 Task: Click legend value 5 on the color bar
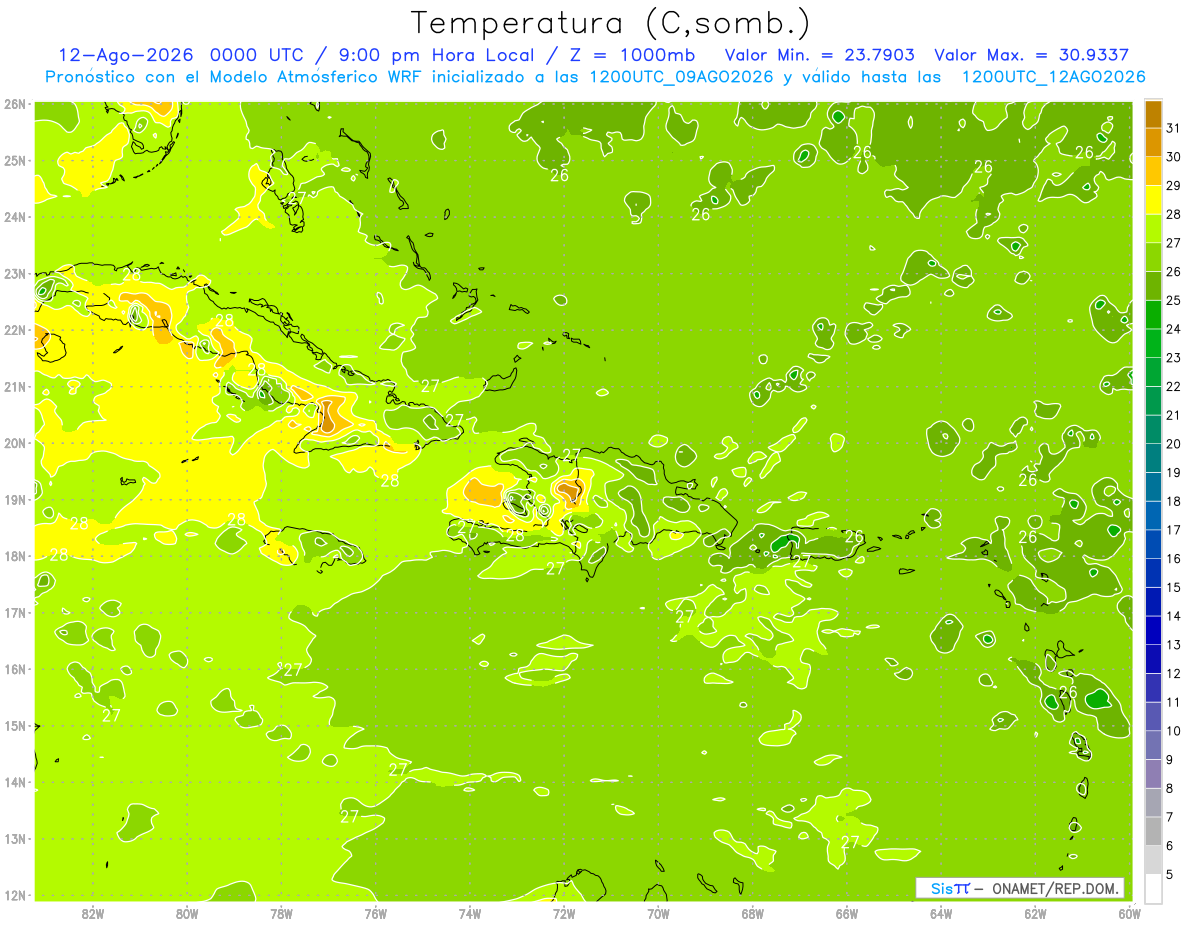[1170, 875]
